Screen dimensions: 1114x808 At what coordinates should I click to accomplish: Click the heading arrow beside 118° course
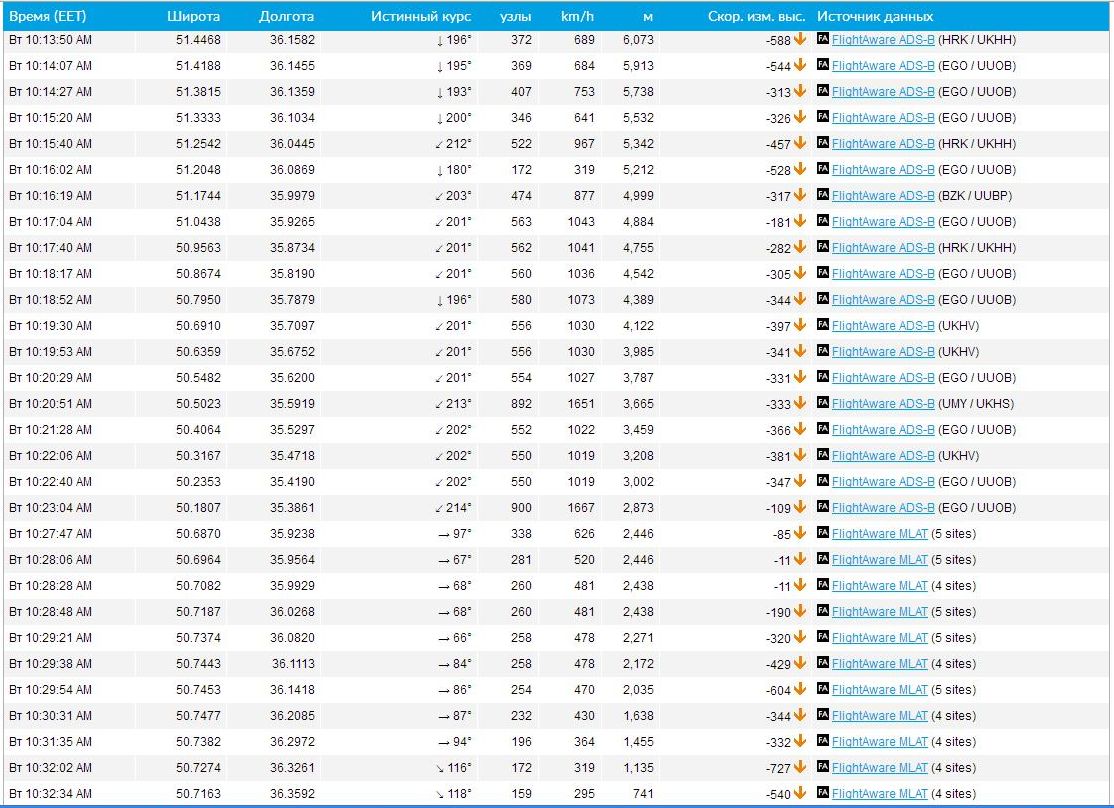440,794
